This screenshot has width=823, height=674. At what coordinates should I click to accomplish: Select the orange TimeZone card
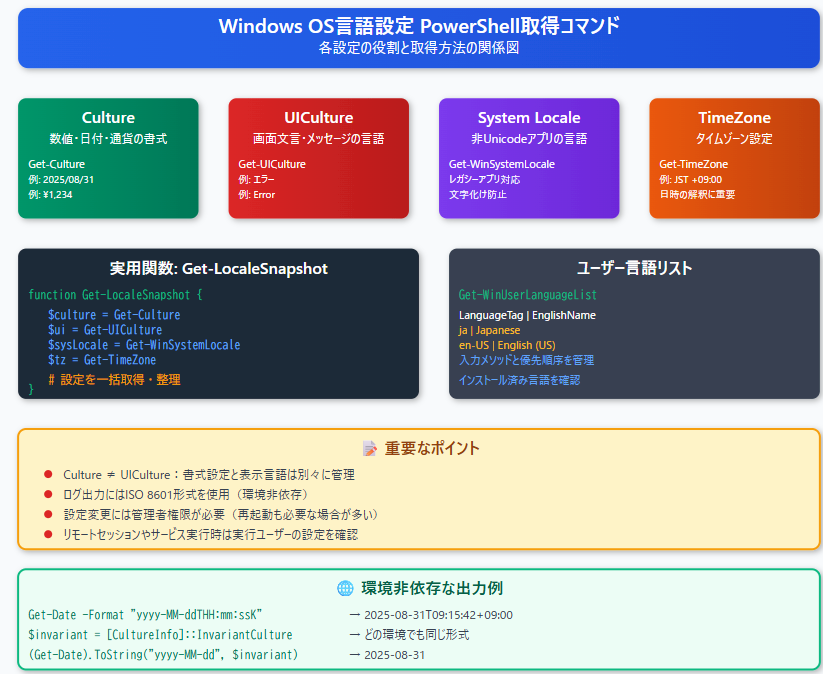coord(734,157)
